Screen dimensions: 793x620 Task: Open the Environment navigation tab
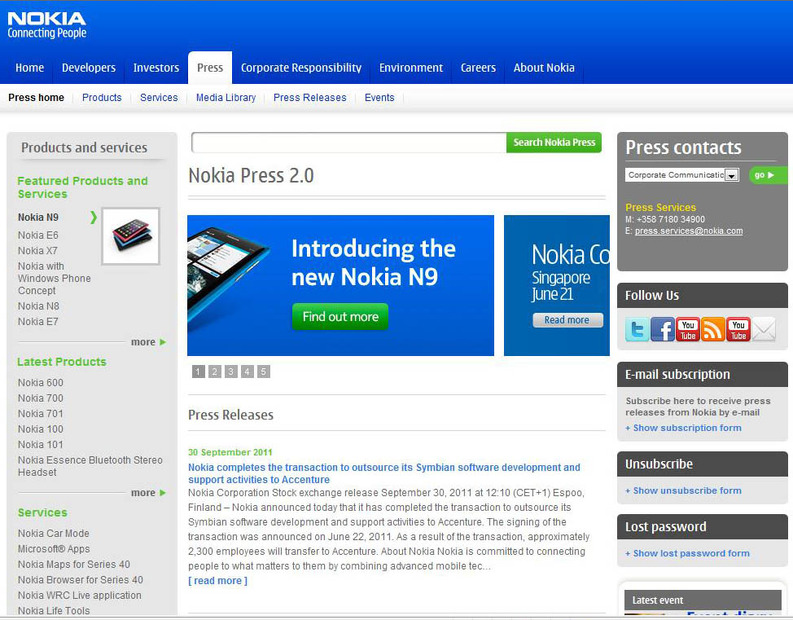(x=411, y=68)
